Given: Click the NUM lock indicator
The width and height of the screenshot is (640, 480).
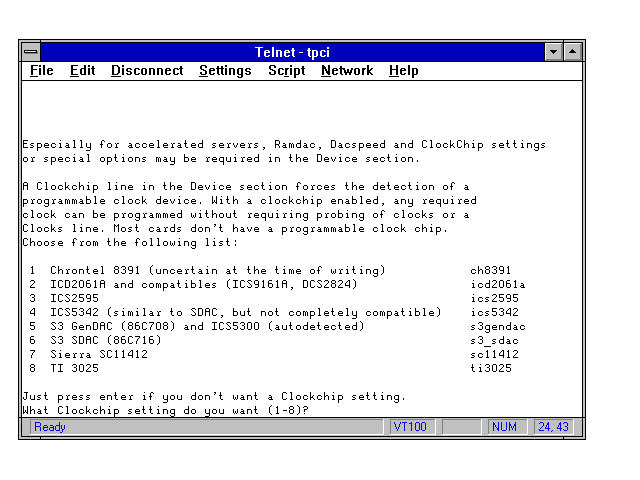Looking at the screenshot, I should pyautogui.click(x=505, y=427).
